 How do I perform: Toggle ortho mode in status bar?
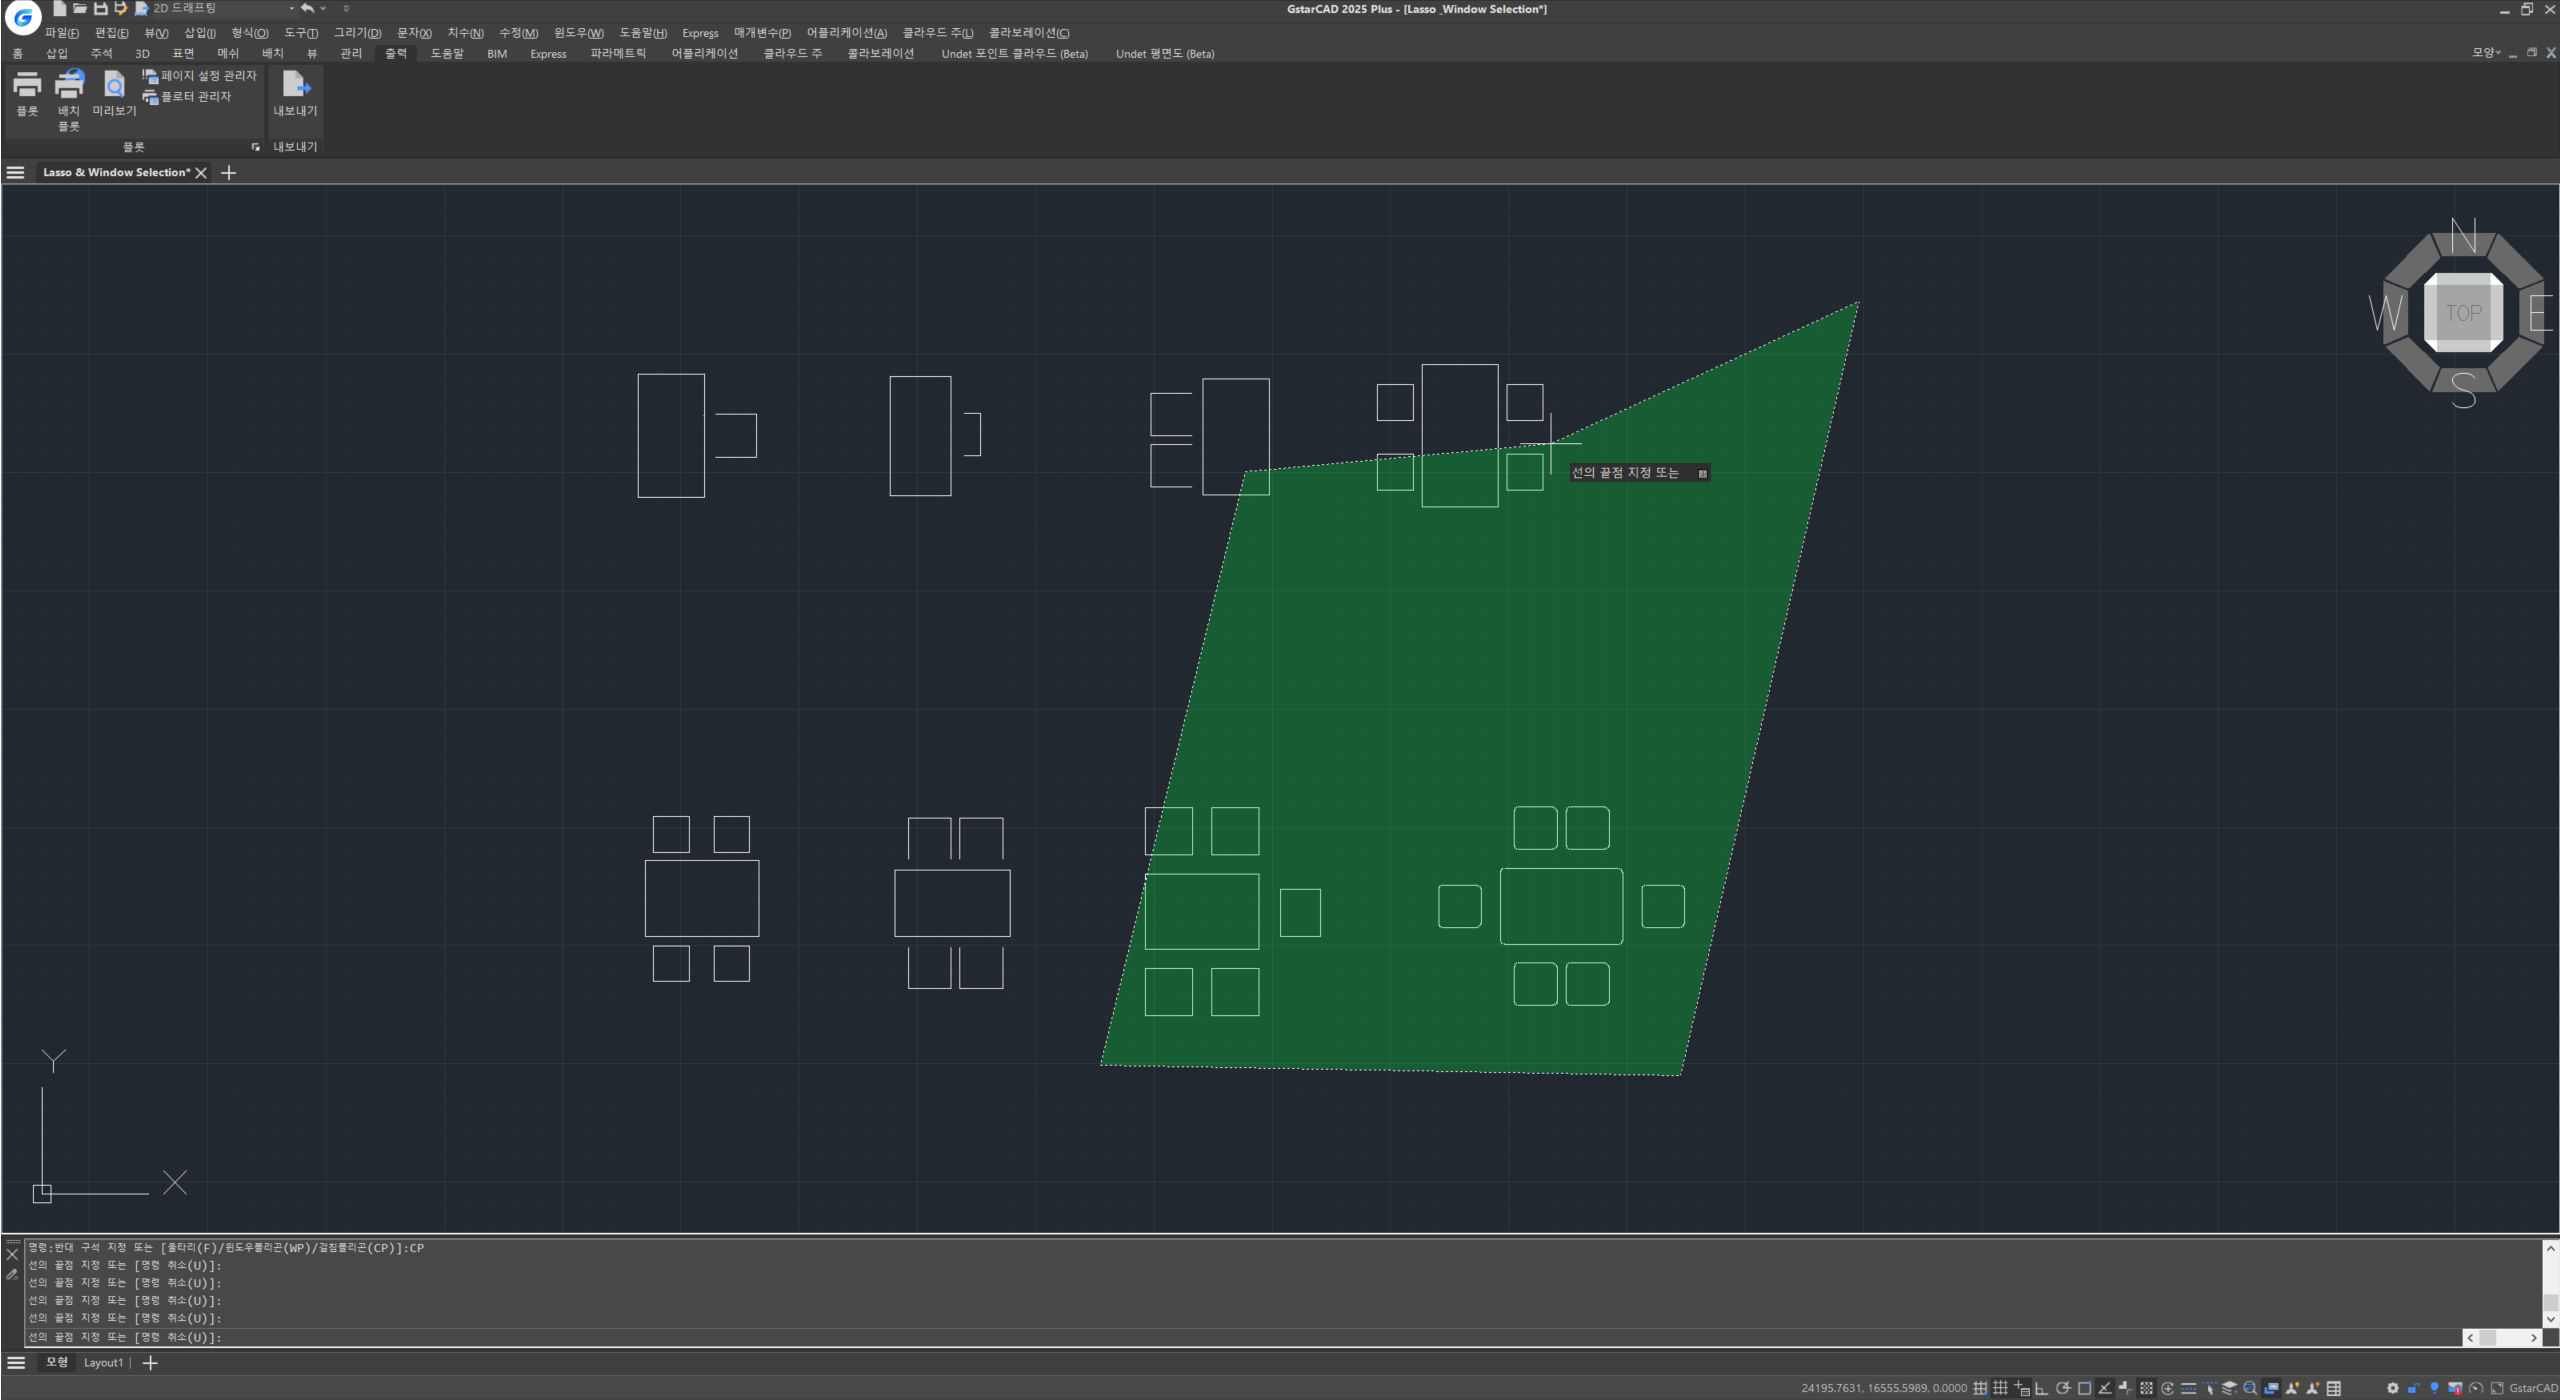pos(2041,1388)
